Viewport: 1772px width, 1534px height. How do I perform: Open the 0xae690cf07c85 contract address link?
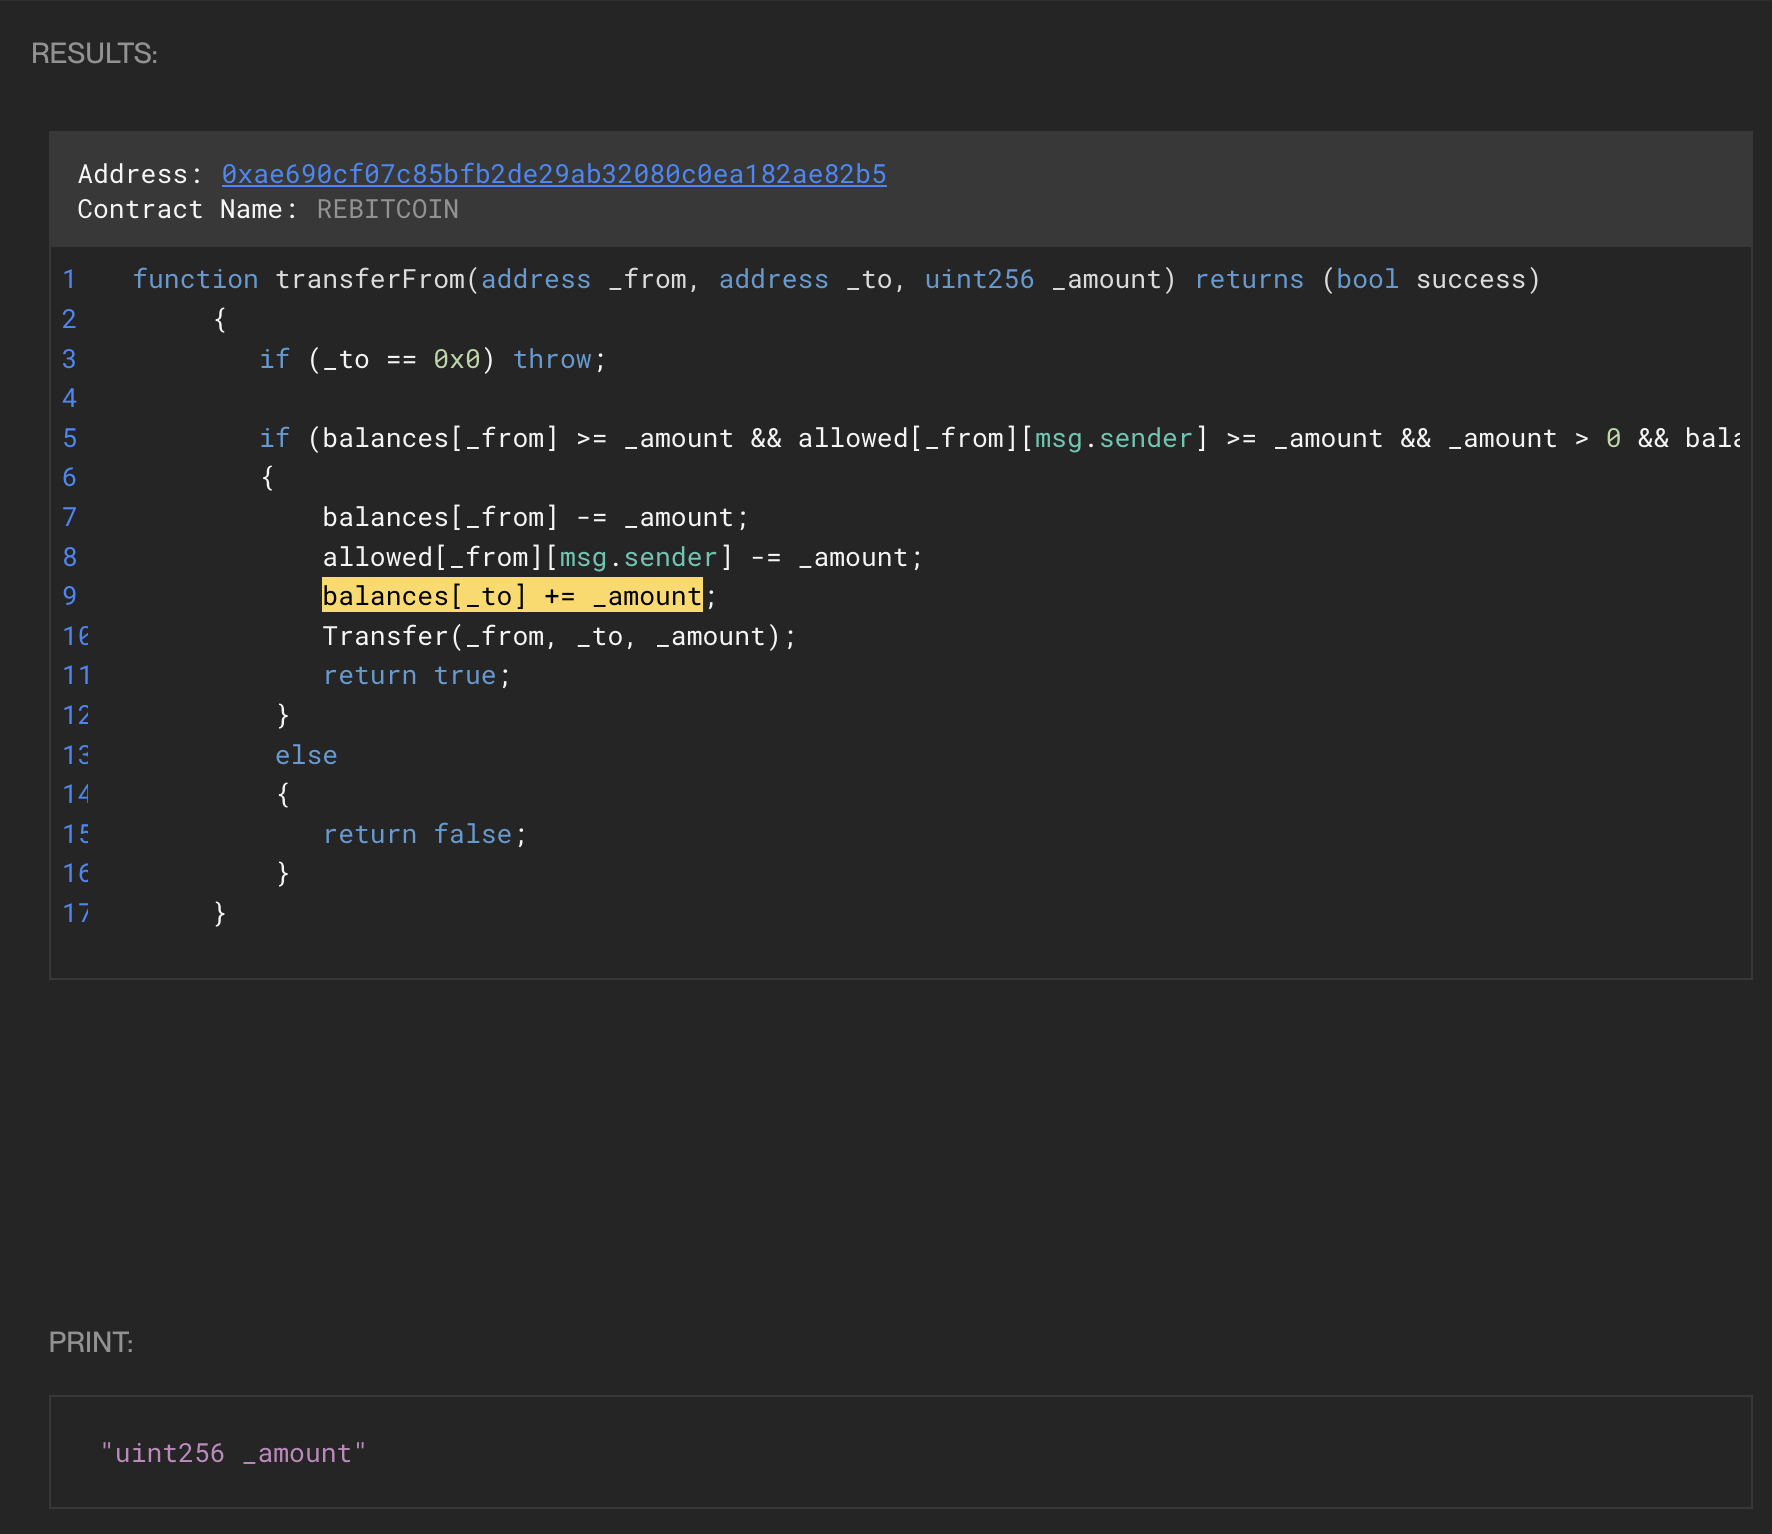[x=553, y=174]
